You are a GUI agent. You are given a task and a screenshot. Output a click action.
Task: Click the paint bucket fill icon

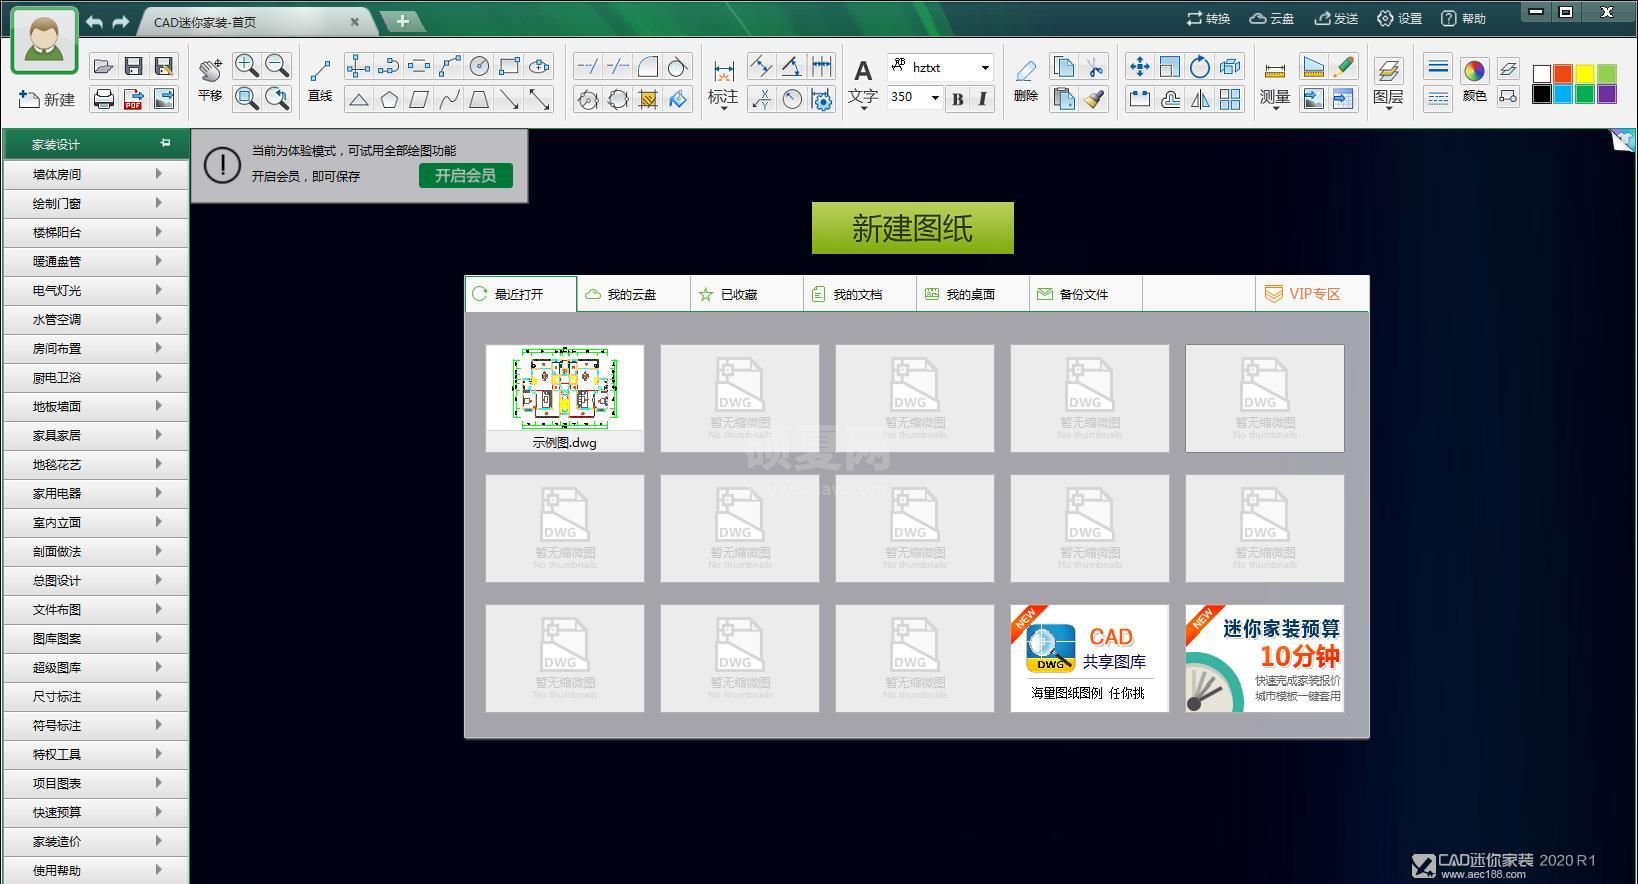coord(678,98)
